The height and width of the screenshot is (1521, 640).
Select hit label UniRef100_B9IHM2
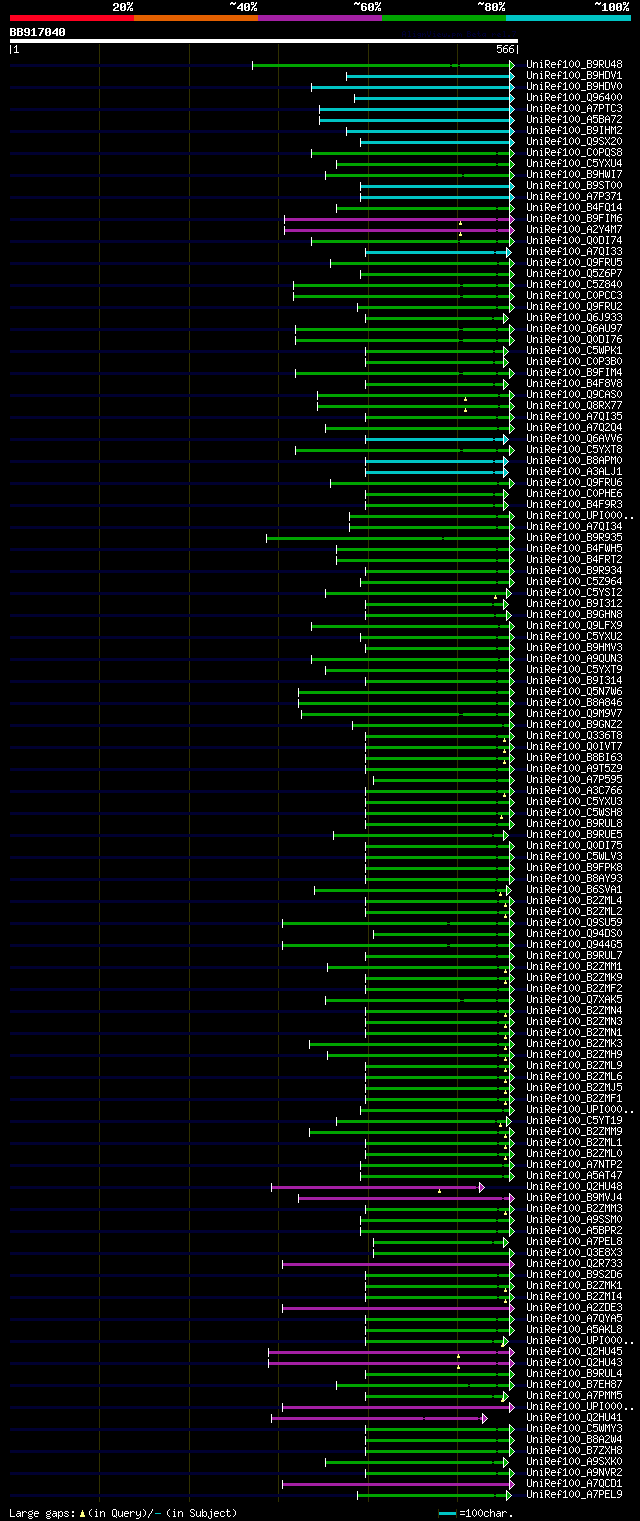click(574, 130)
